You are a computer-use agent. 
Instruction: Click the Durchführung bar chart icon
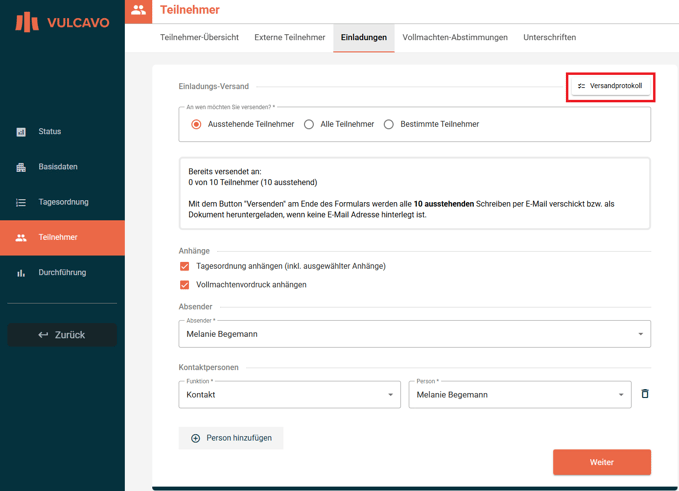pyautogui.click(x=21, y=273)
